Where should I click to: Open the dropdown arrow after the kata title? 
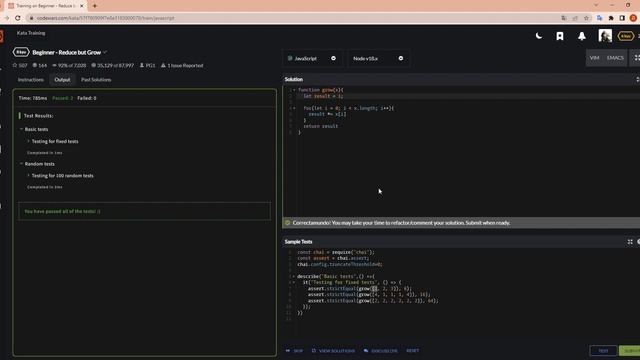[x=105, y=52]
